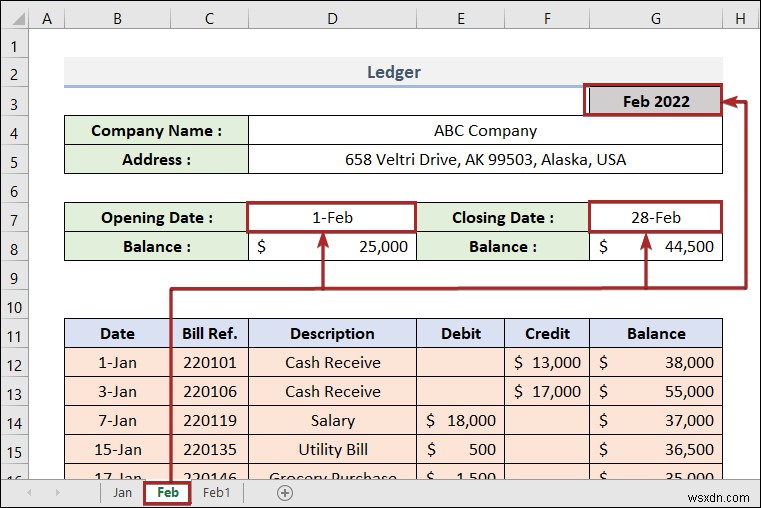Select the 25,000 opening balance cell
The image size is (761, 508).
coord(332,246)
